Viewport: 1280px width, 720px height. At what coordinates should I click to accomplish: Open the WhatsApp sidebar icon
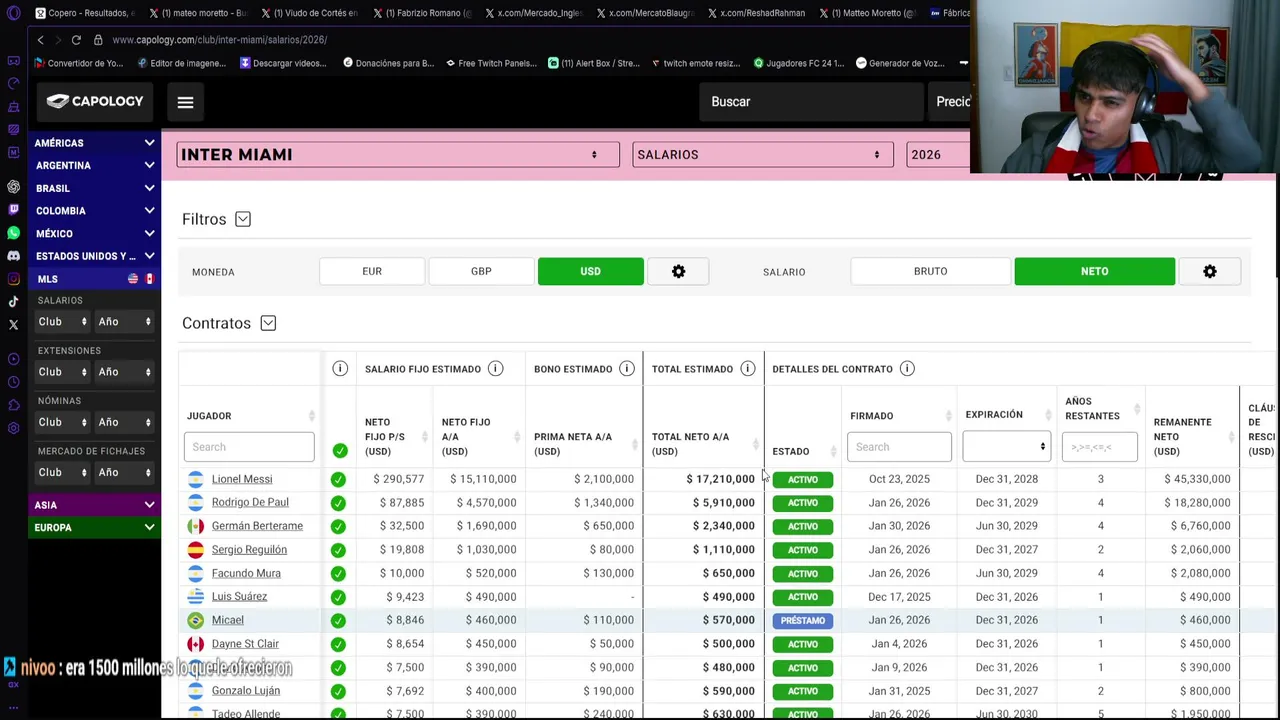13,233
